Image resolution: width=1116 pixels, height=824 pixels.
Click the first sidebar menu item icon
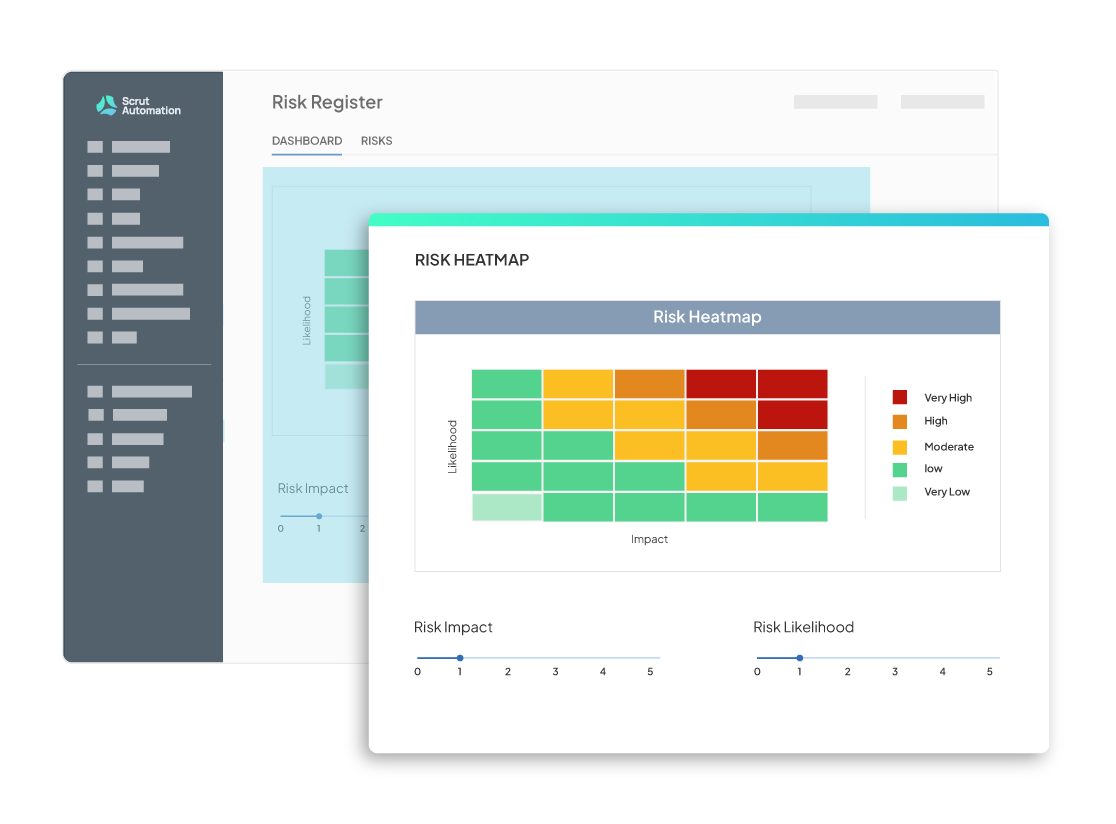click(x=95, y=147)
